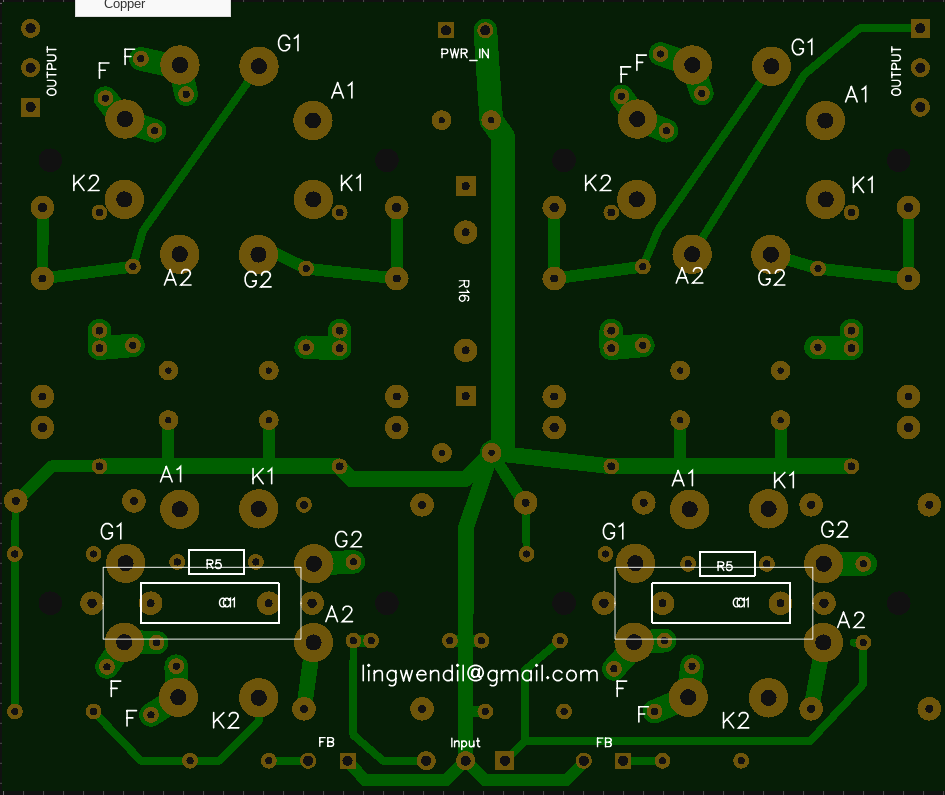945x795 pixels.
Task: Click the K2 label of the upper-left socket
Action: click(86, 183)
